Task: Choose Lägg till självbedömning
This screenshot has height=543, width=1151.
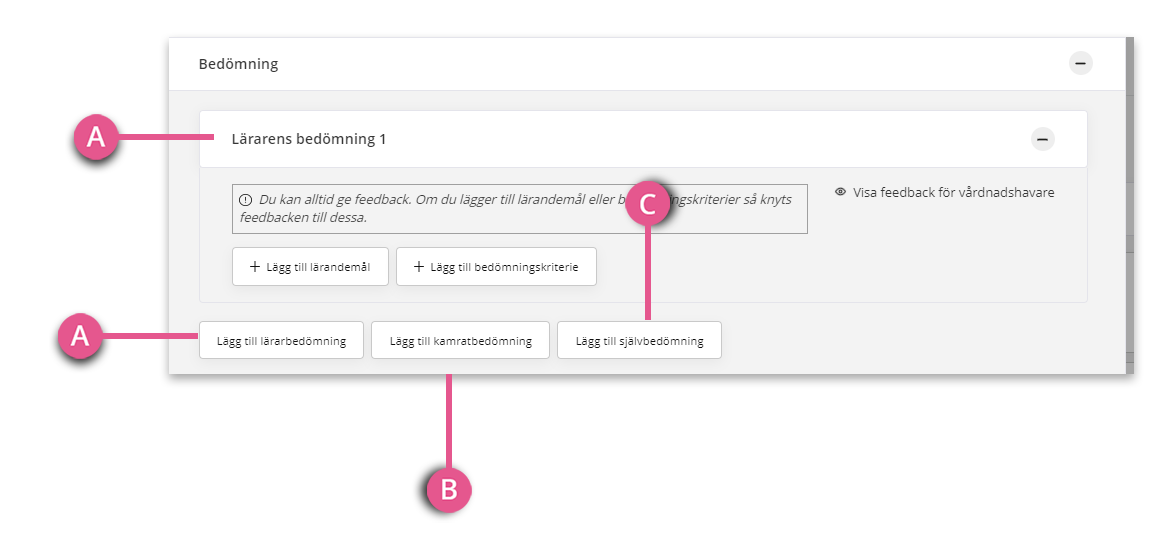Action: 639,340
